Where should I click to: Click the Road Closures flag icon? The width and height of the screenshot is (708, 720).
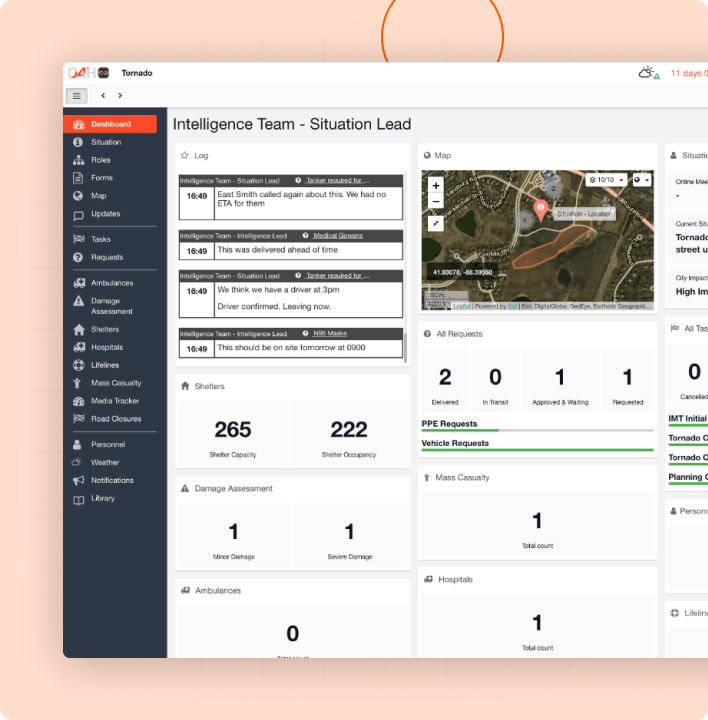[79, 418]
